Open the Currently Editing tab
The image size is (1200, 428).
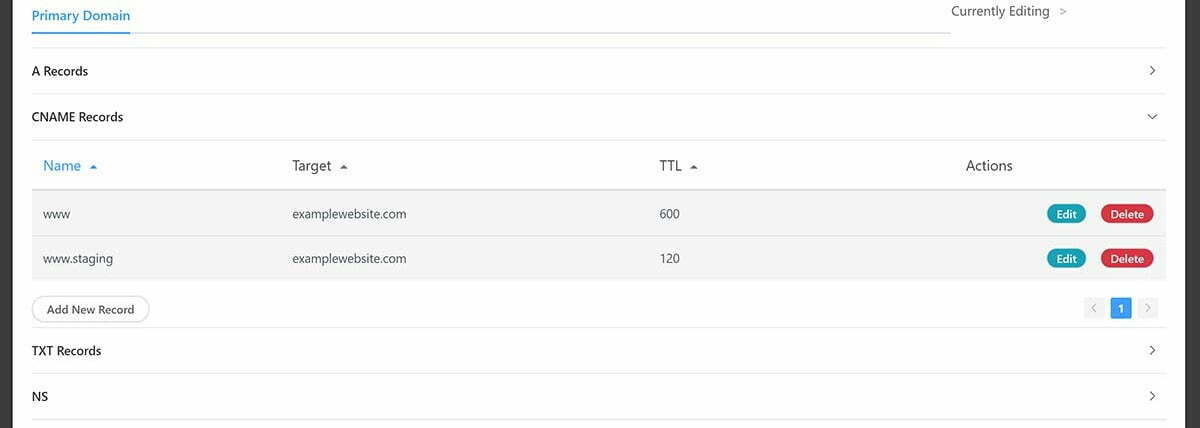[x=1000, y=12]
